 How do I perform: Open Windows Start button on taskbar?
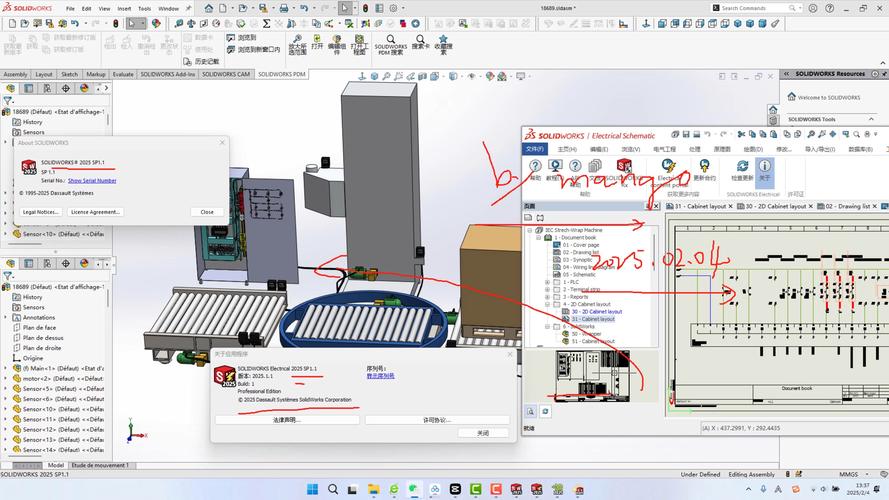312,489
